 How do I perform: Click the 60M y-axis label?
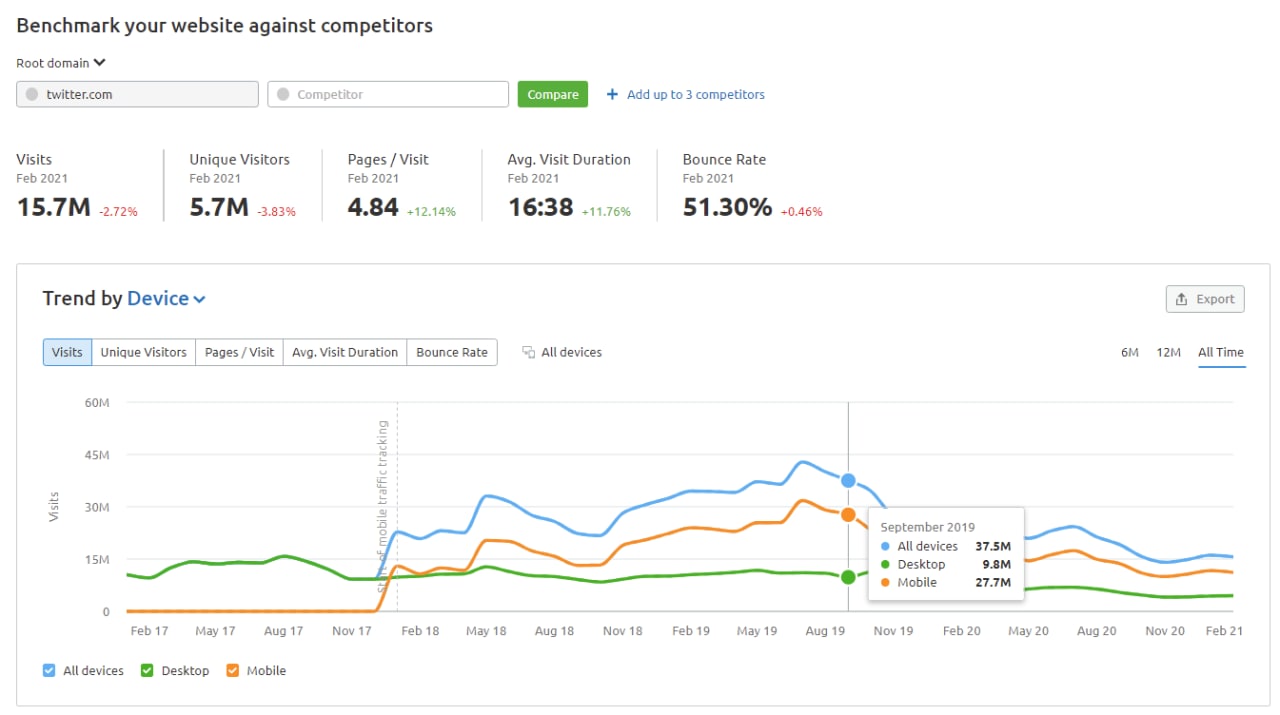point(98,403)
